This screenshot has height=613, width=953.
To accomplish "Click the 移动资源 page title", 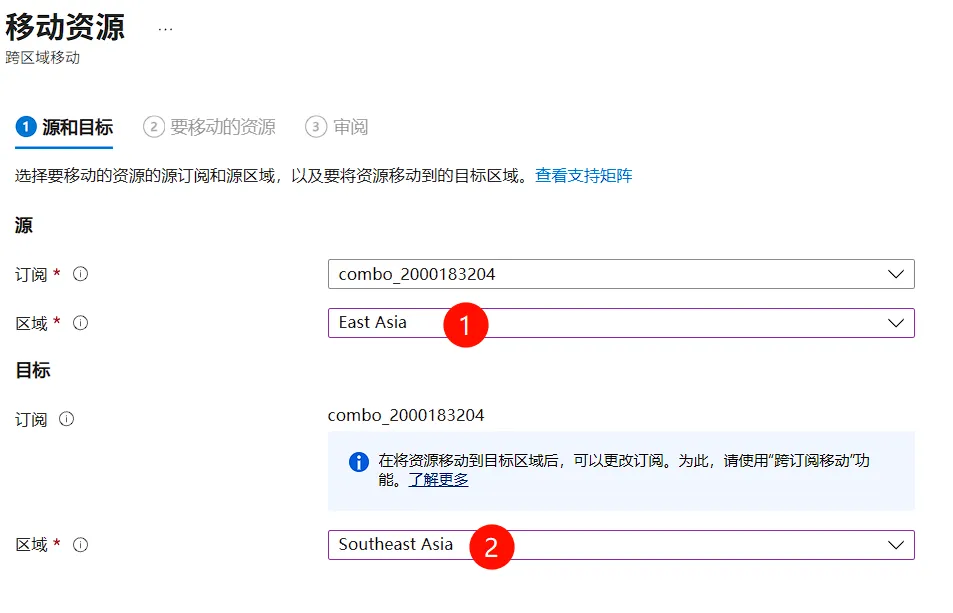I will pos(65,26).
